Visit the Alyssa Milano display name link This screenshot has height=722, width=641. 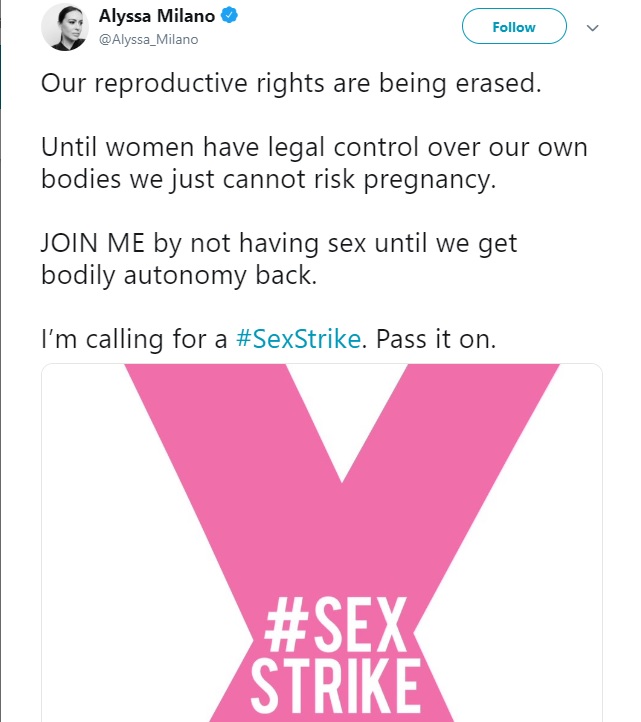157,16
